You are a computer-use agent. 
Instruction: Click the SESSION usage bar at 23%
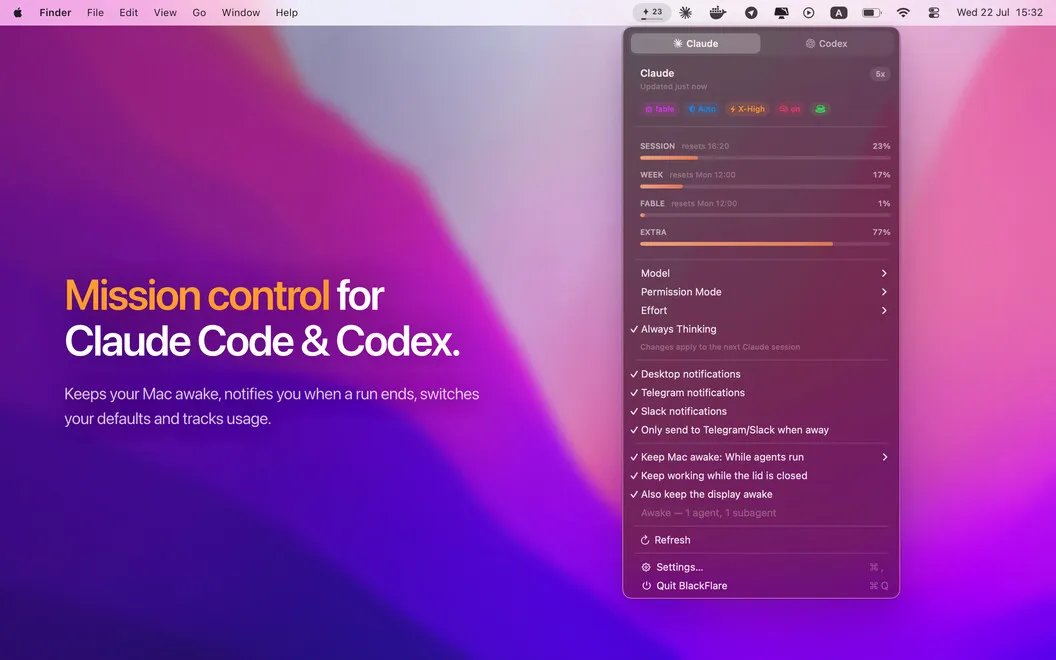point(765,158)
